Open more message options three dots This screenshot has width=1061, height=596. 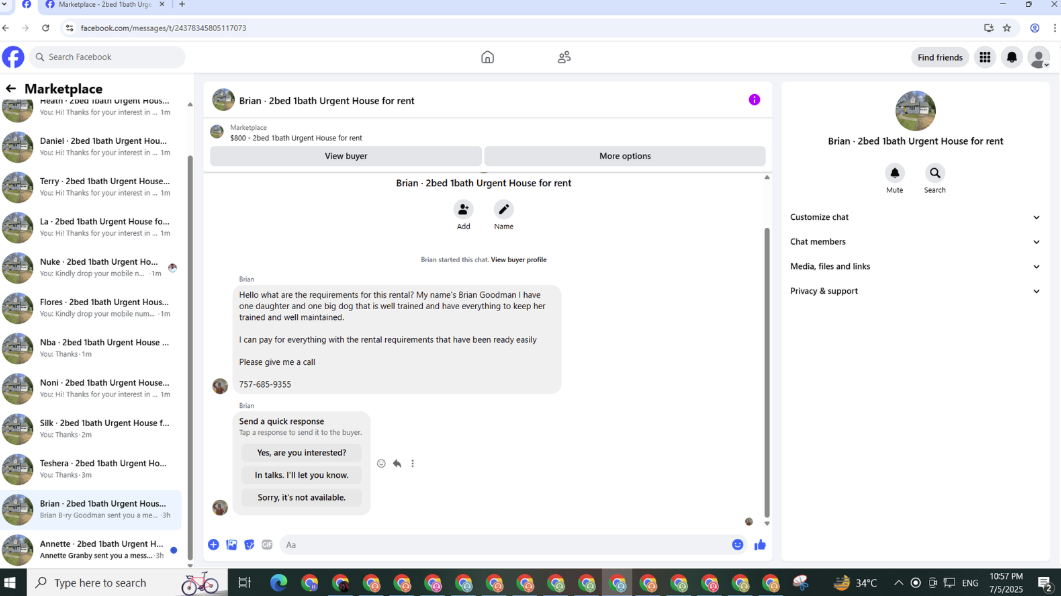413,463
